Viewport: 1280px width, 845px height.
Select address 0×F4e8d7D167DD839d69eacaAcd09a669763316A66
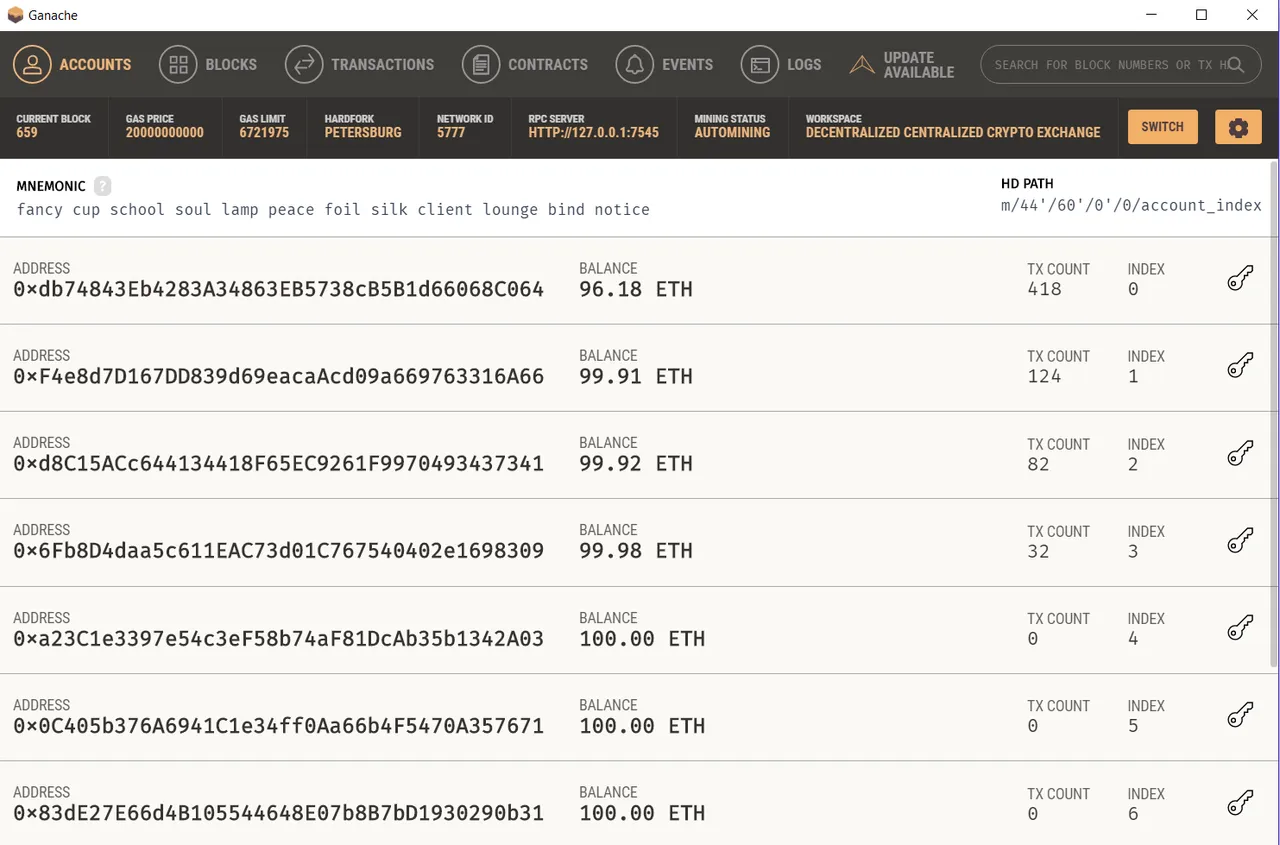279,377
